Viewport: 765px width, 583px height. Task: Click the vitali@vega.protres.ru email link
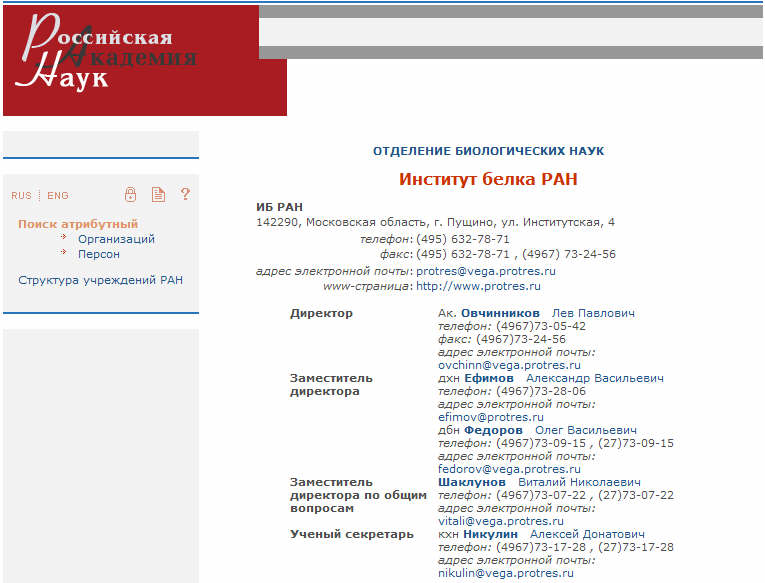(x=501, y=521)
